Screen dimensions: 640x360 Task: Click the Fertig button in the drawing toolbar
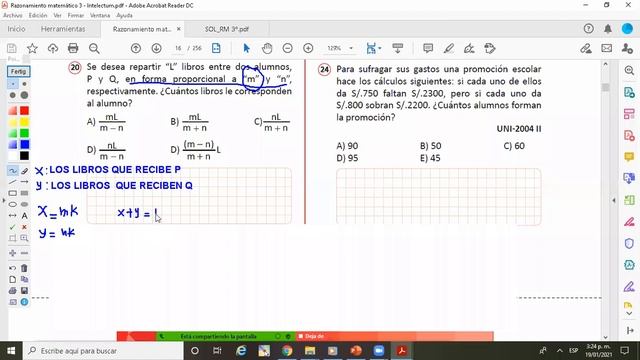pyautogui.click(x=18, y=71)
